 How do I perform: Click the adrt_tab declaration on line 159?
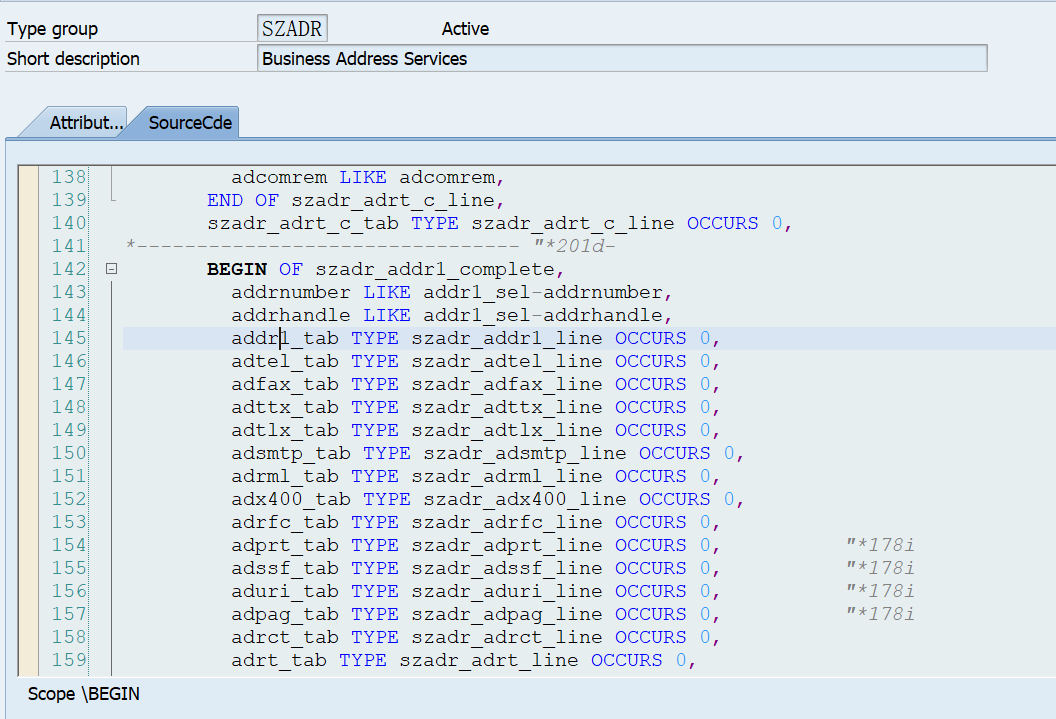(285, 660)
